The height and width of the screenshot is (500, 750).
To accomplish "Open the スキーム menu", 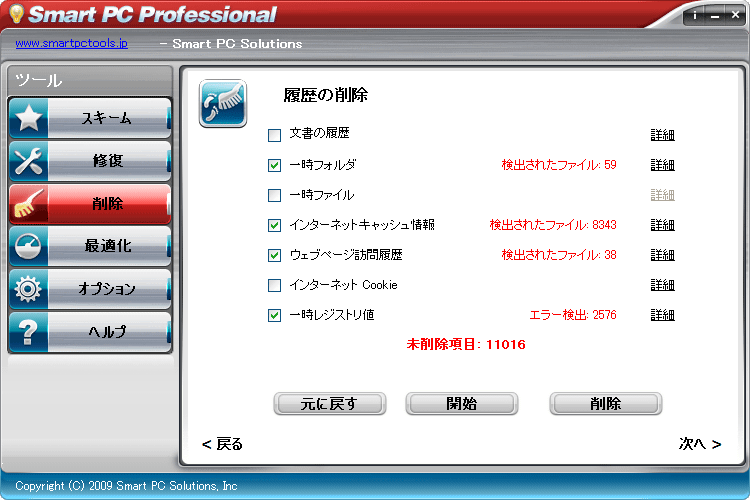I will pos(90,118).
